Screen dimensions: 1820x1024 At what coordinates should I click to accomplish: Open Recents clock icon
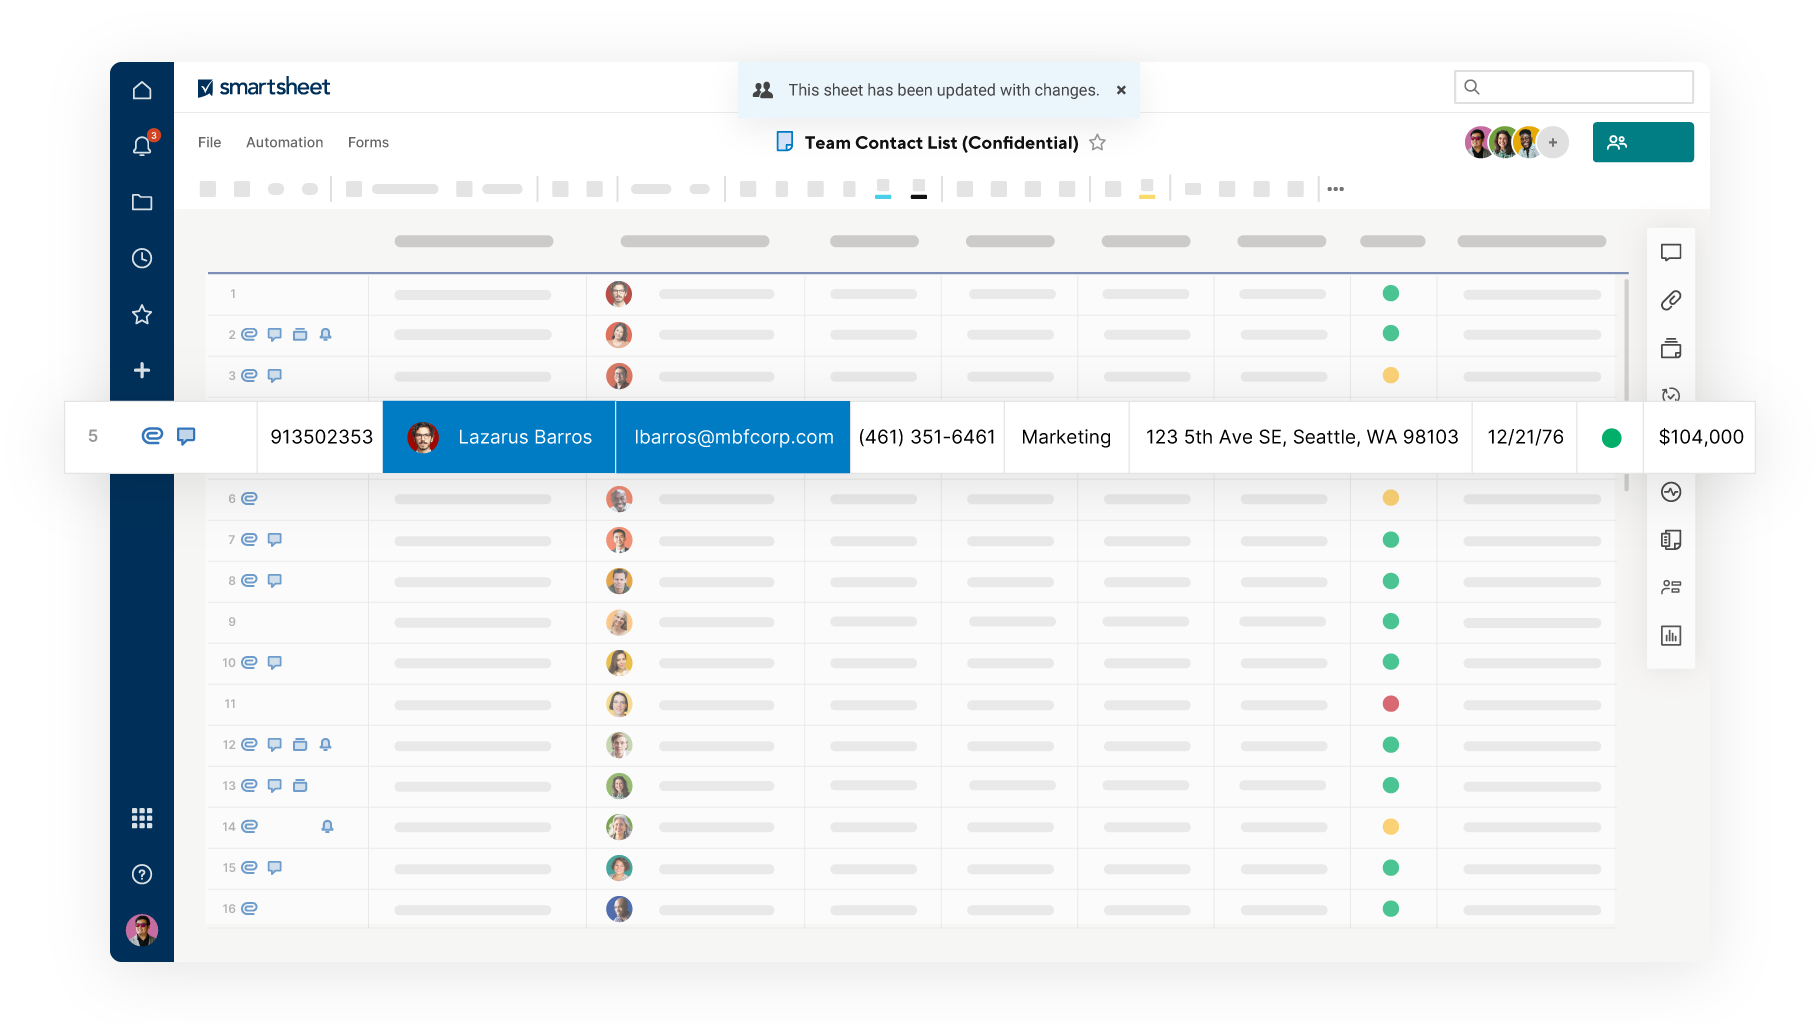(142, 258)
